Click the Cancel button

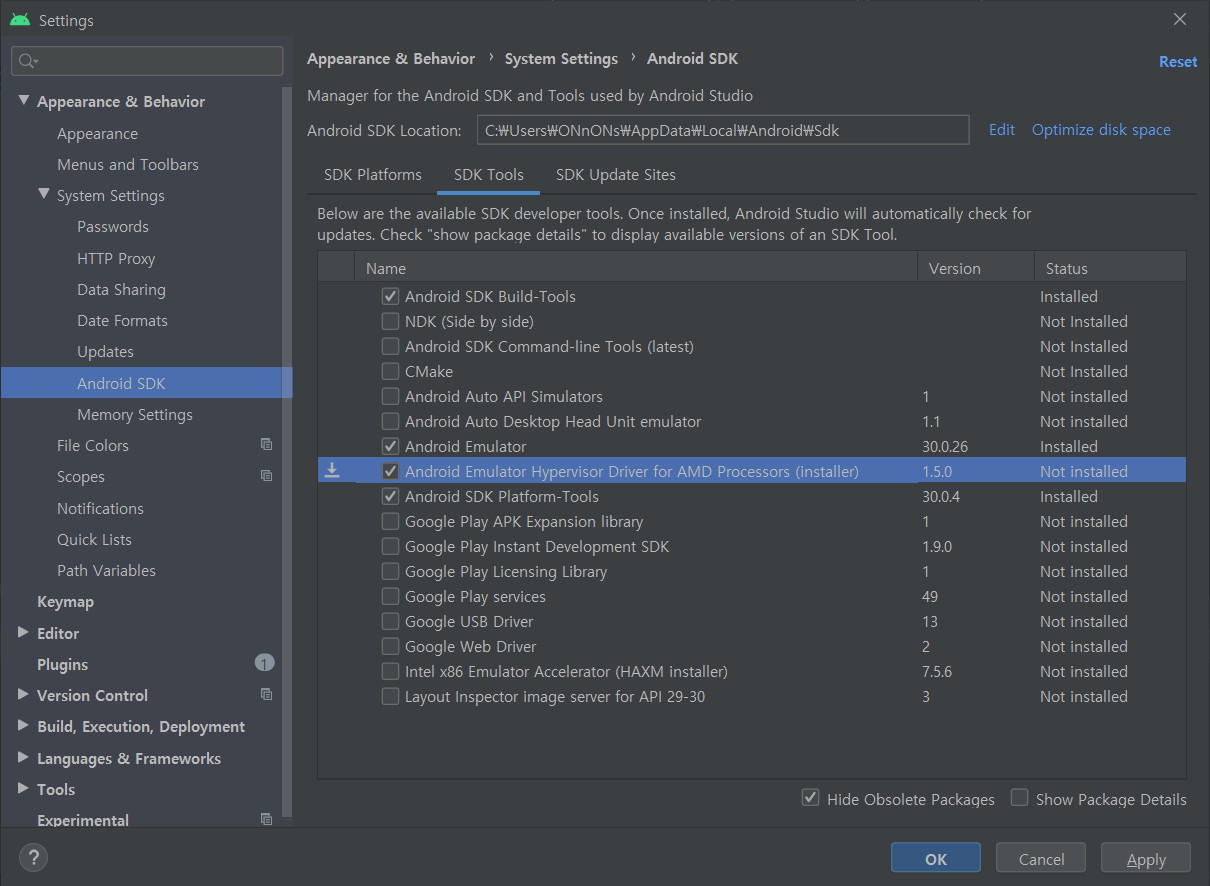[x=1041, y=858]
